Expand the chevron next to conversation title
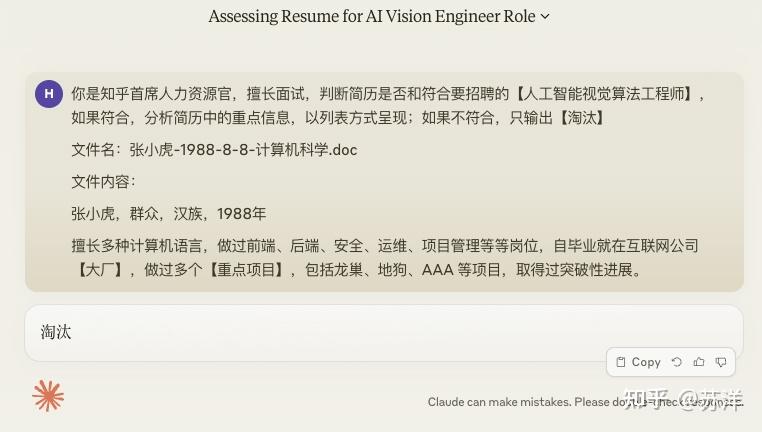The width and height of the screenshot is (762, 432). [x=545, y=17]
